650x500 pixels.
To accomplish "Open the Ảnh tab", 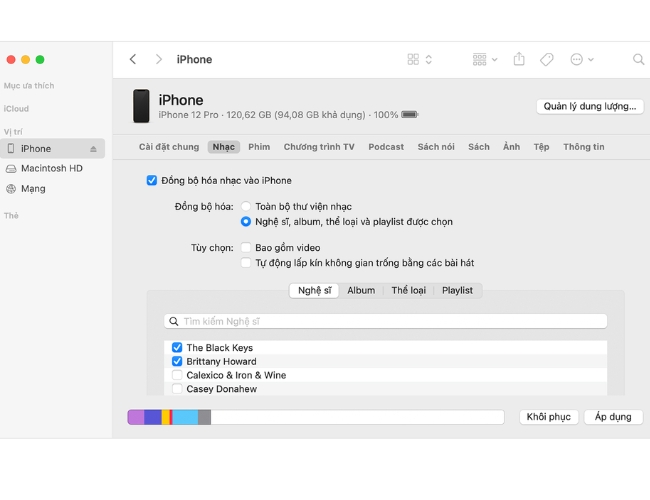I will [x=512, y=147].
